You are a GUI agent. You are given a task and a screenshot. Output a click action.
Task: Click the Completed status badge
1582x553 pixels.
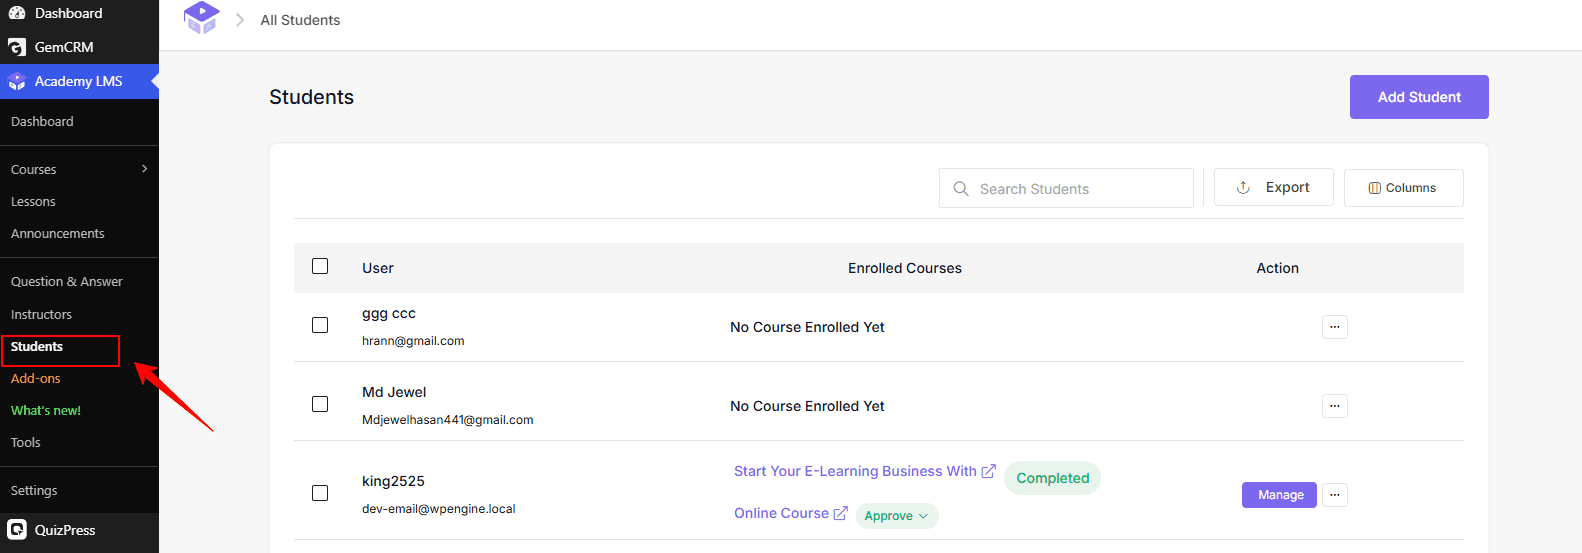click(x=1053, y=478)
